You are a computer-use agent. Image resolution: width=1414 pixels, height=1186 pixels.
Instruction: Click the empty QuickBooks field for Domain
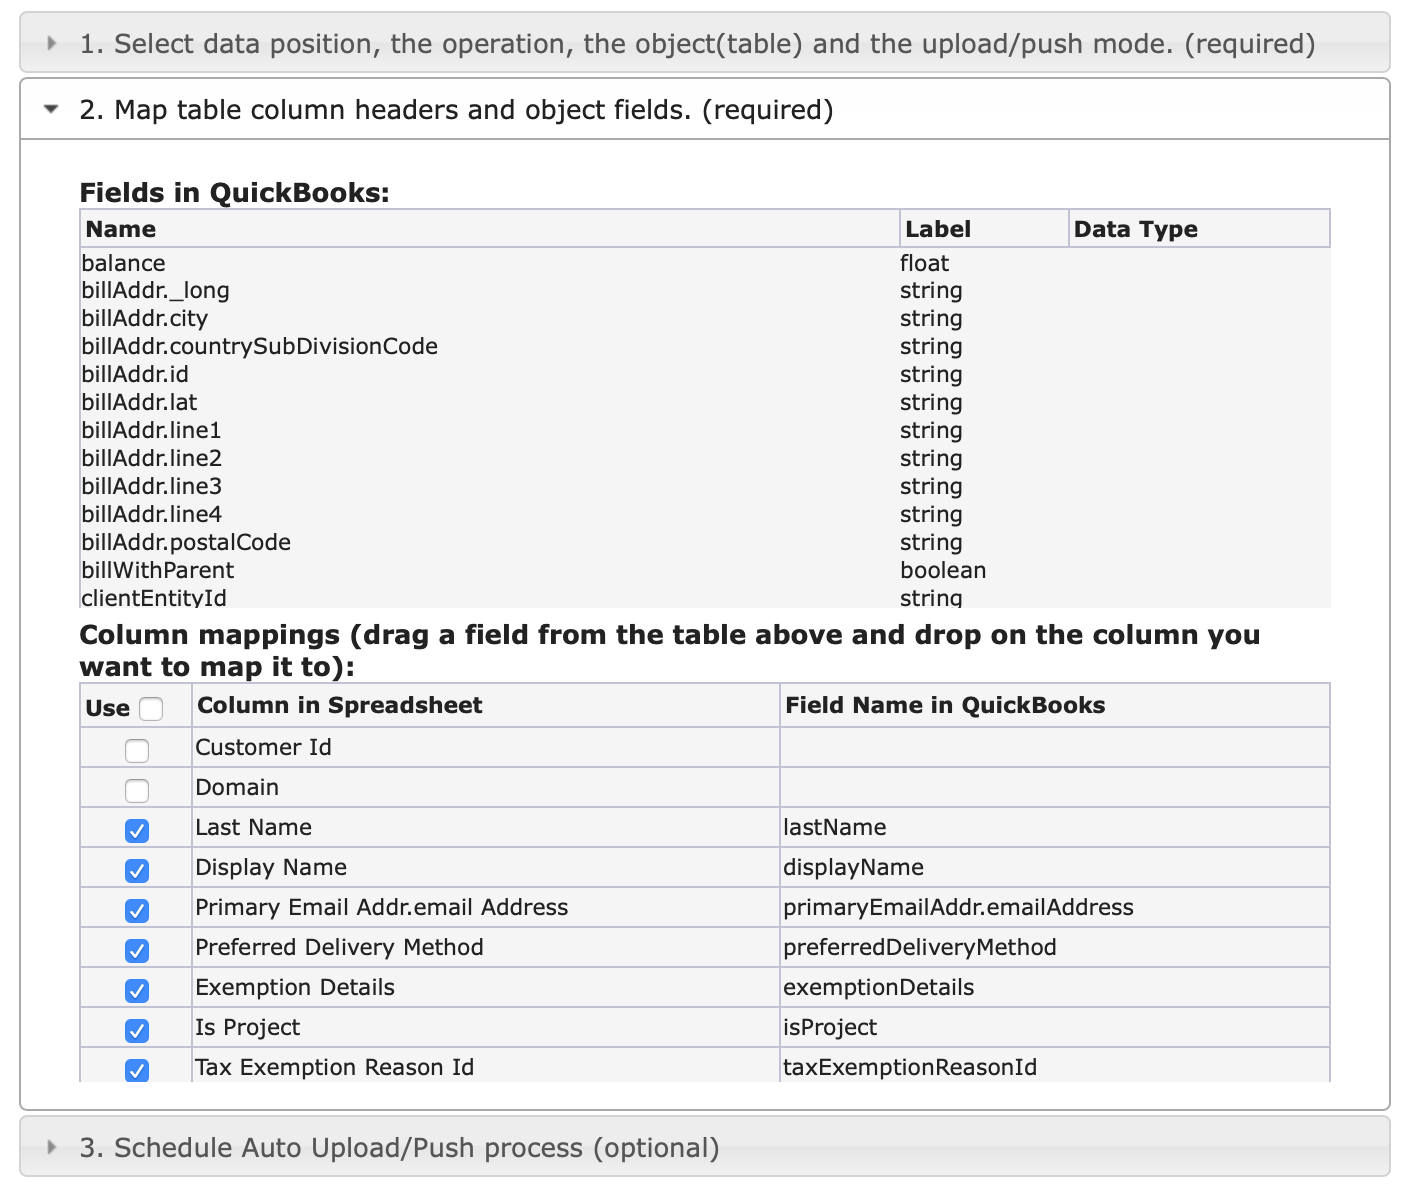click(1055, 787)
